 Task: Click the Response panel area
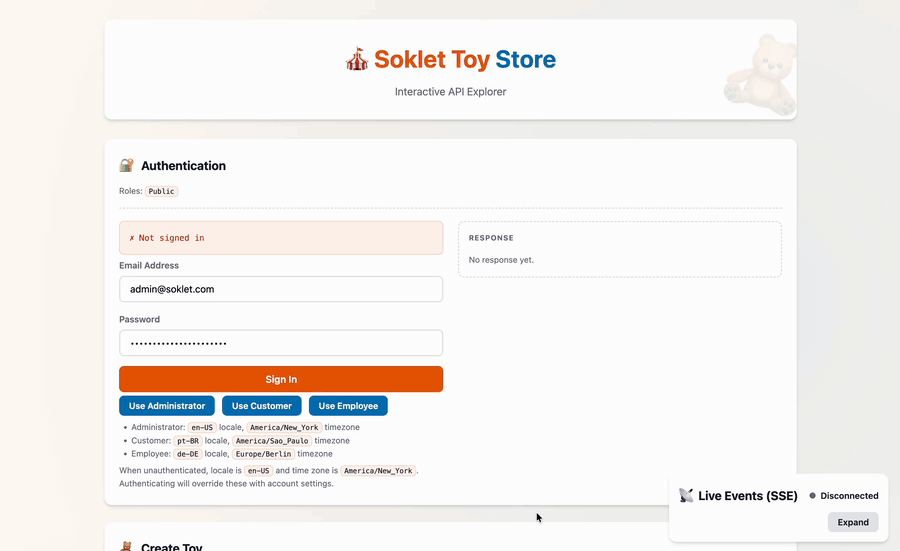(x=620, y=249)
